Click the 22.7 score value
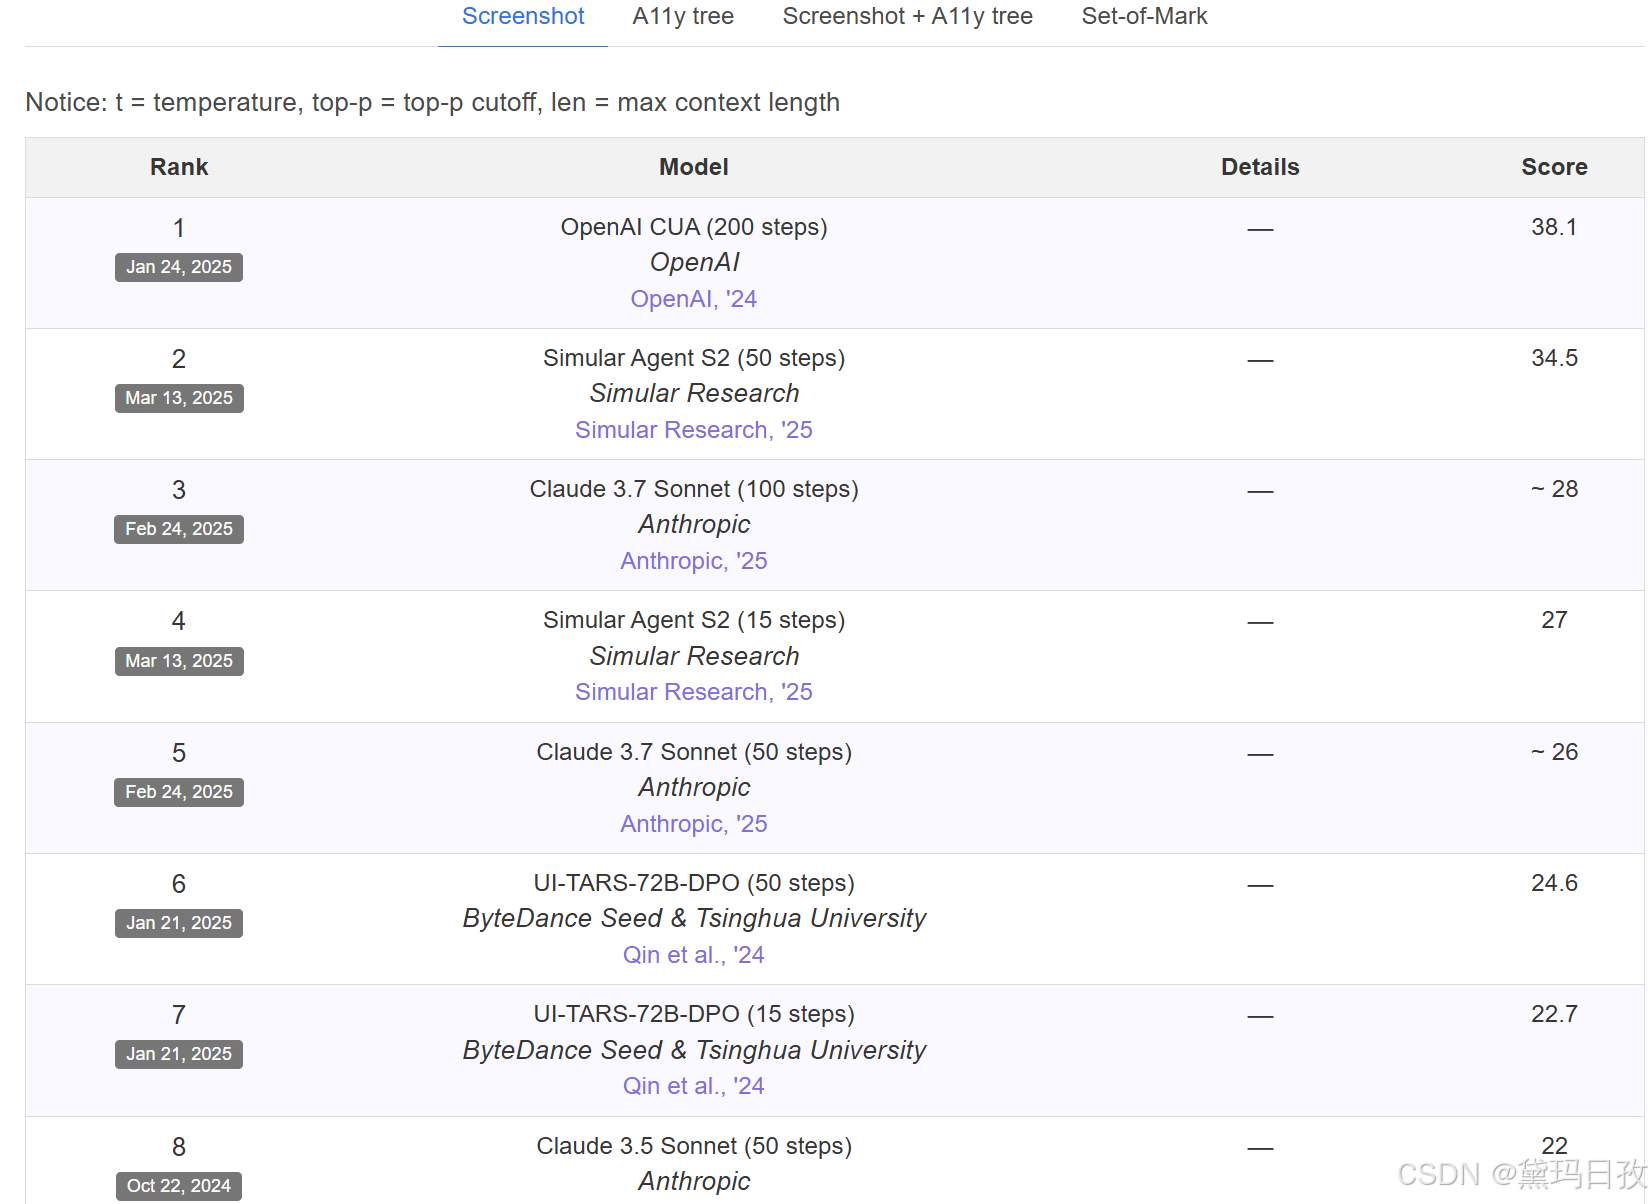This screenshot has height=1204, width=1652. pos(1554,1014)
